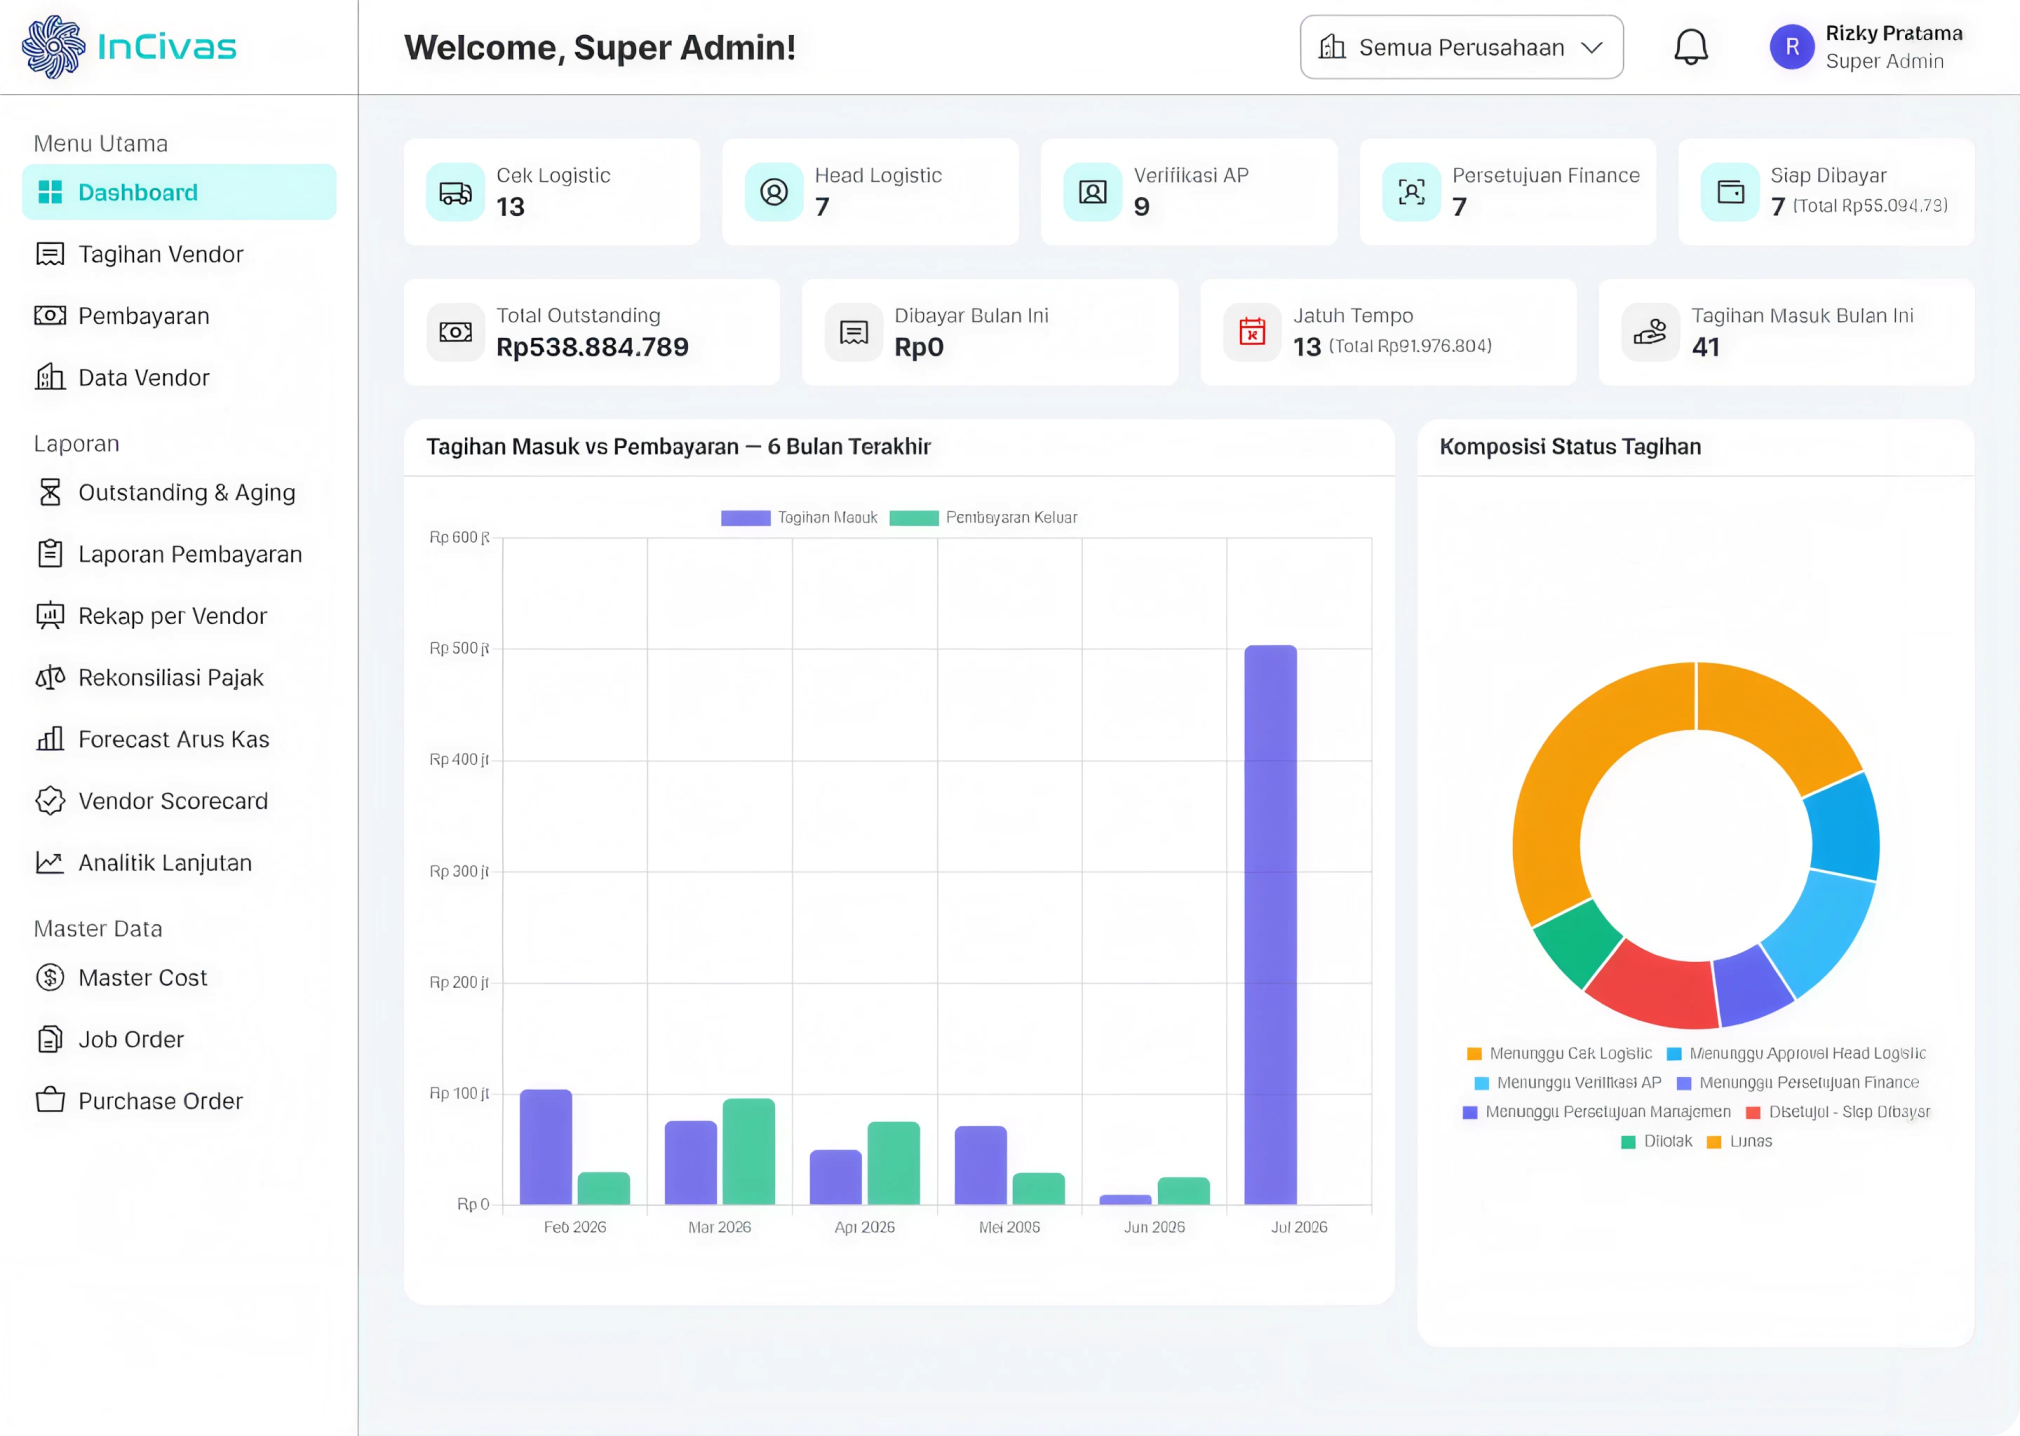Screen dimensions: 2020x1436
Task: Click the Rizky Pratama avatar circle
Action: 1791,47
